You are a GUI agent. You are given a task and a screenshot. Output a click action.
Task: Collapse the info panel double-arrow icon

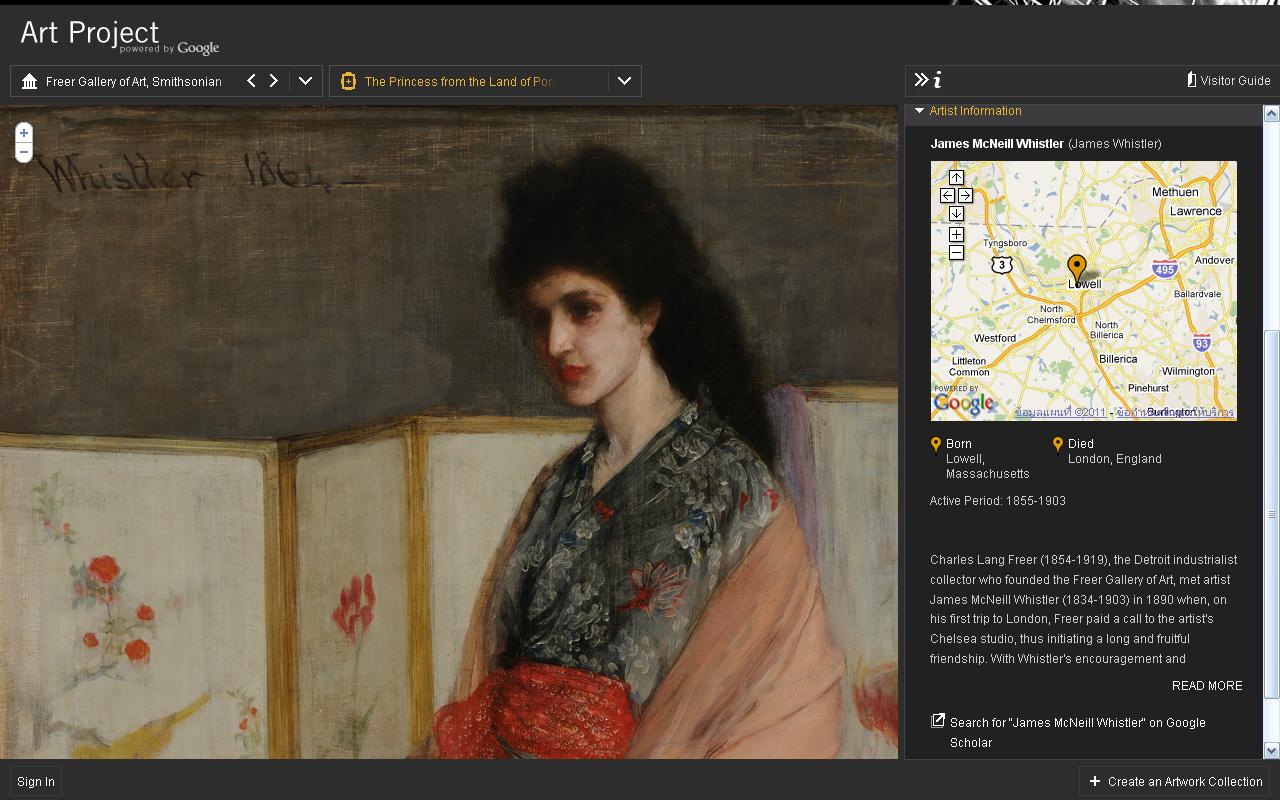coord(921,80)
